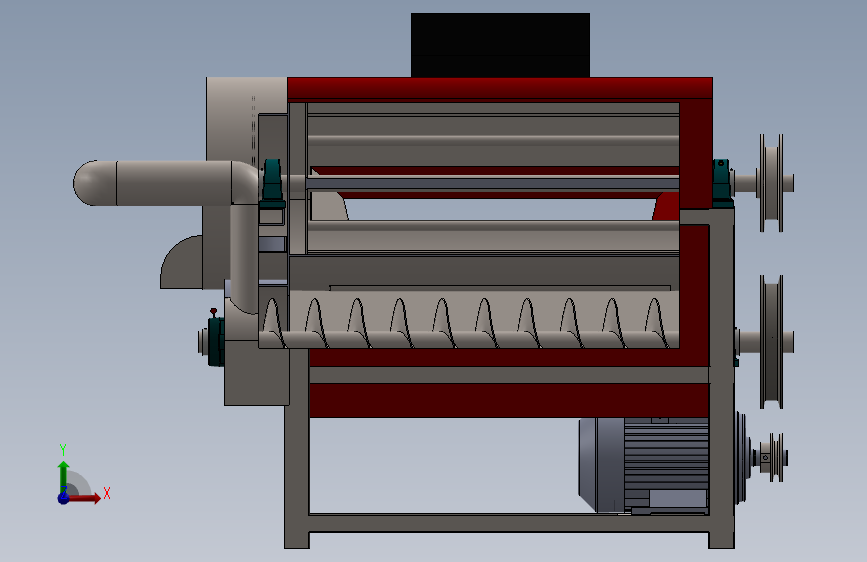Viewport: 867px width, 562px height.
Task: Select the bottom horizontal frame beam
Action: 509,523
